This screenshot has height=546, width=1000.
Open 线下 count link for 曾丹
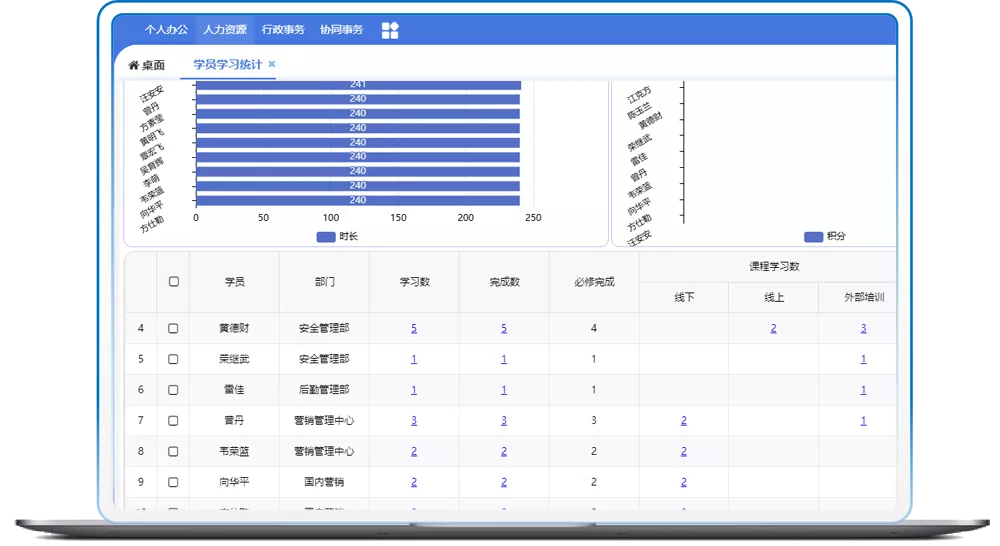pyautogui.click(x=684, y=420)
